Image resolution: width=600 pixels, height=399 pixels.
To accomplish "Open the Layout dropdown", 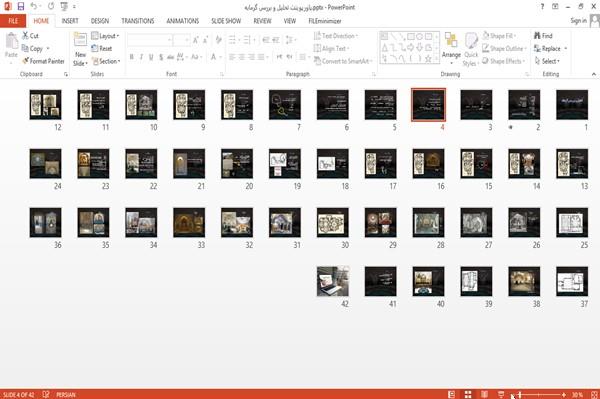I will click(x=105, y=36).
